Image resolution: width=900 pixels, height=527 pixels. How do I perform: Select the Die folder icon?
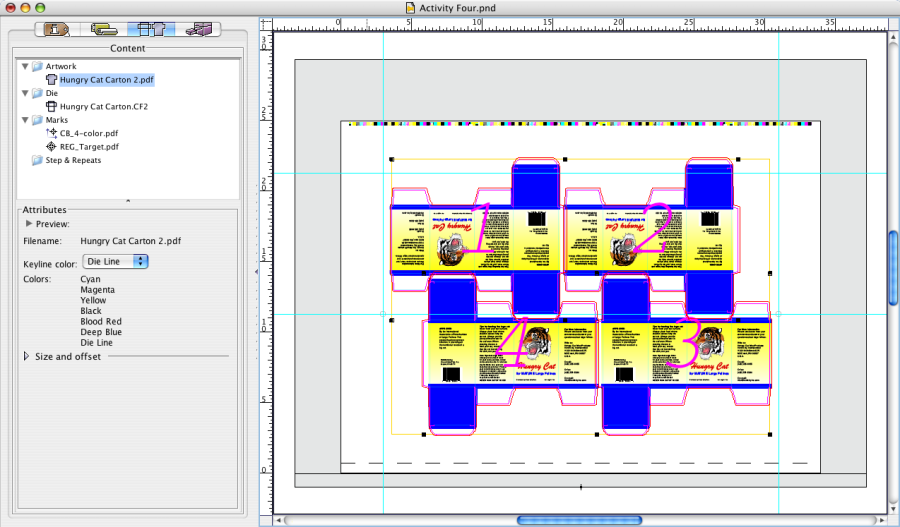37,93
